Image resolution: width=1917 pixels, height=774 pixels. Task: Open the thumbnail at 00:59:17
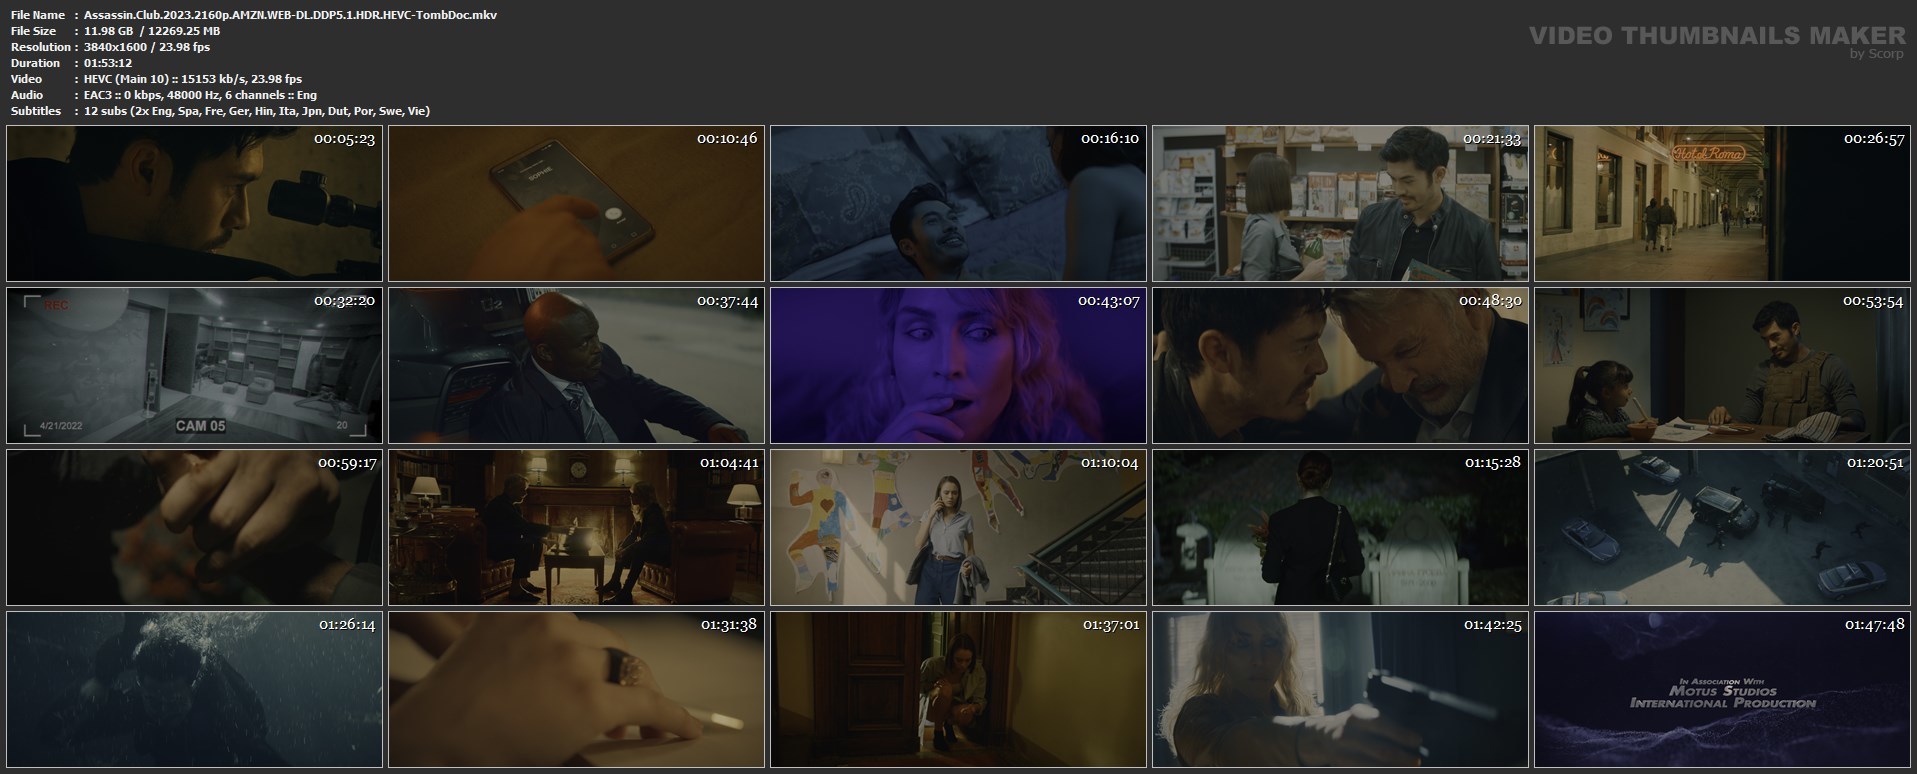[194, 527]
